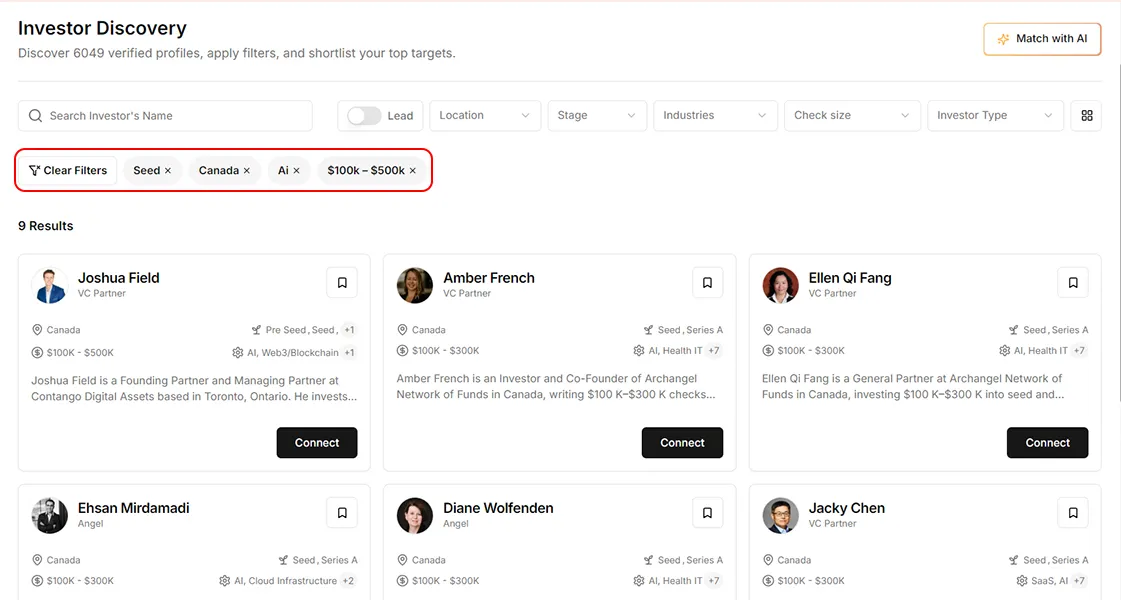The image size is (1121, 600).
Task: Bookmark Amber French's profile
Action: pyautogui.click(x=707, y=282)
